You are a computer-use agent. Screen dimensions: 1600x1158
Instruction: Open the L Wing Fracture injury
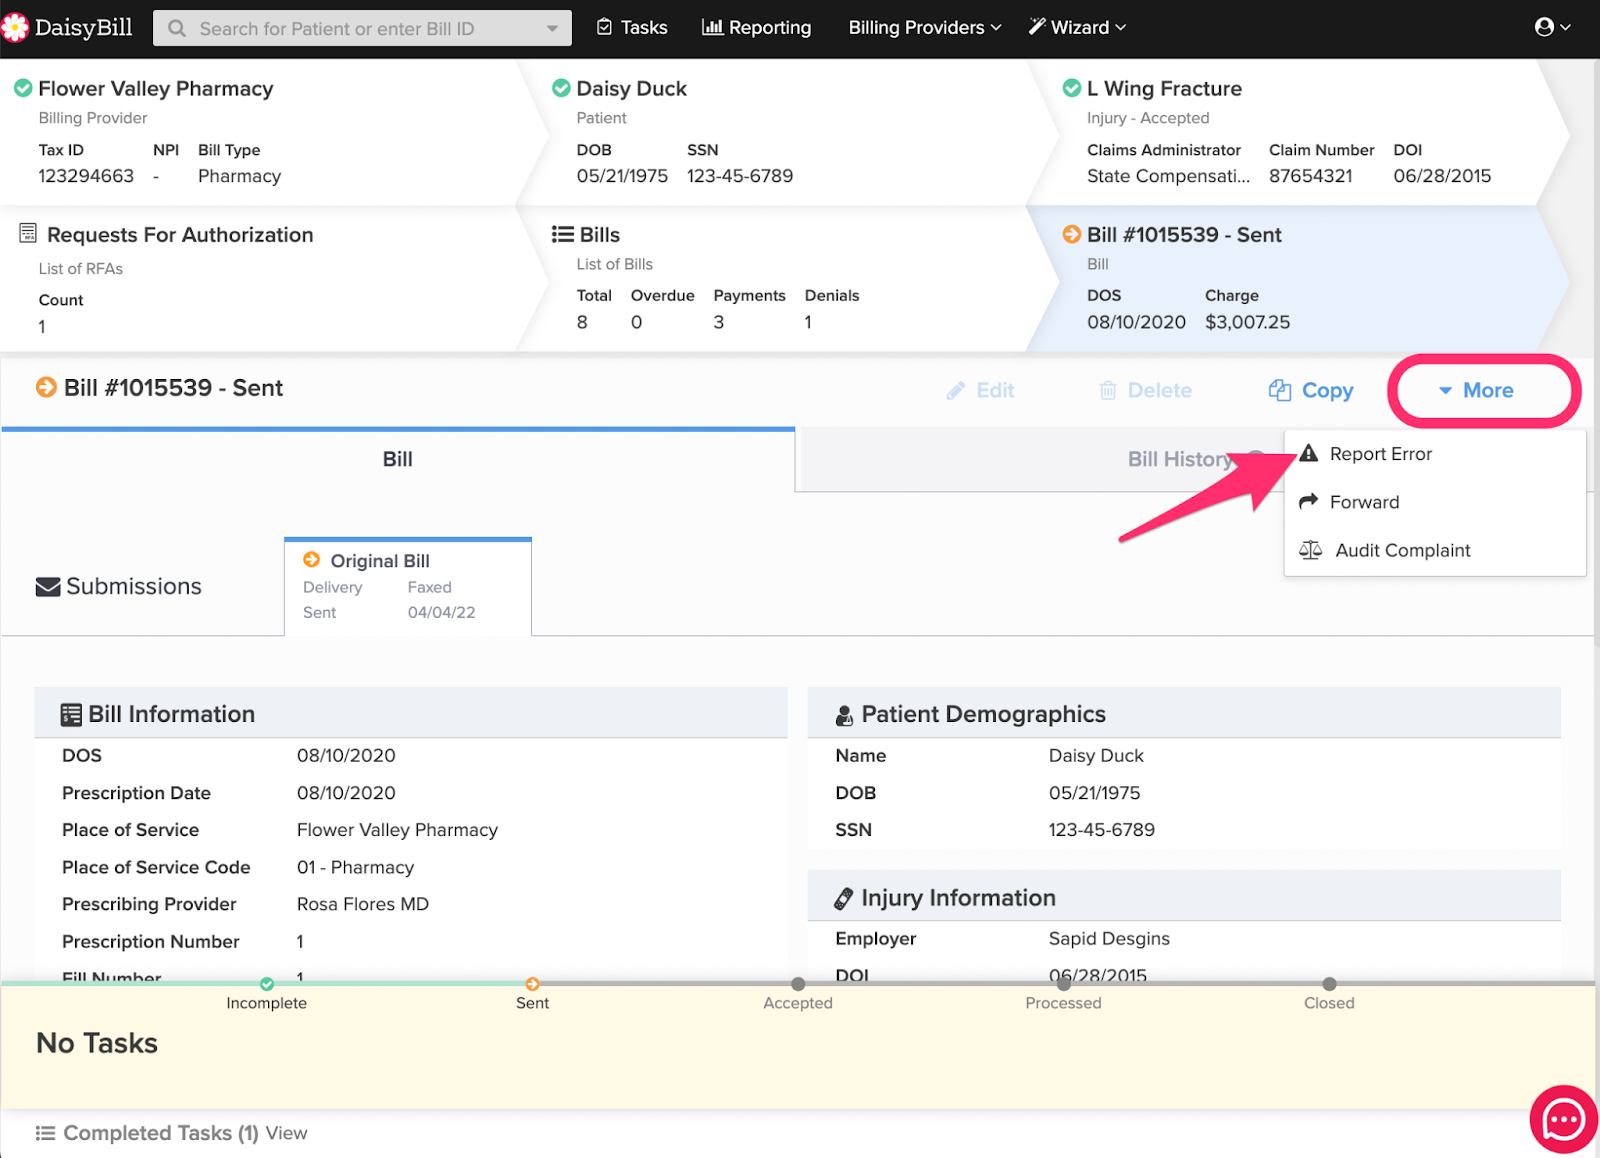pos(1164,88)
